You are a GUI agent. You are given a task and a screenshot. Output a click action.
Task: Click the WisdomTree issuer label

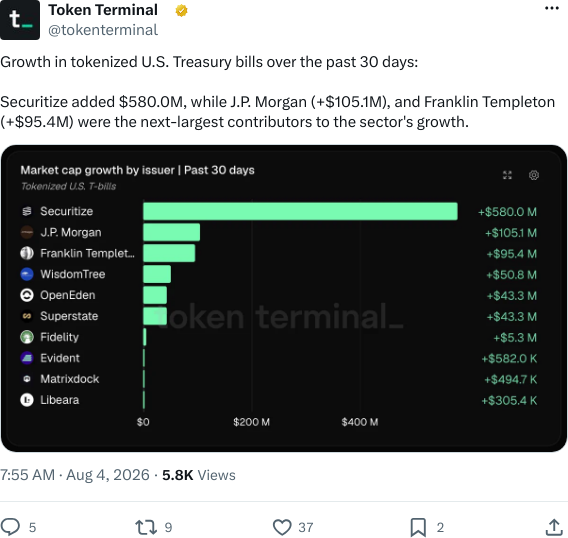[72, 274]
